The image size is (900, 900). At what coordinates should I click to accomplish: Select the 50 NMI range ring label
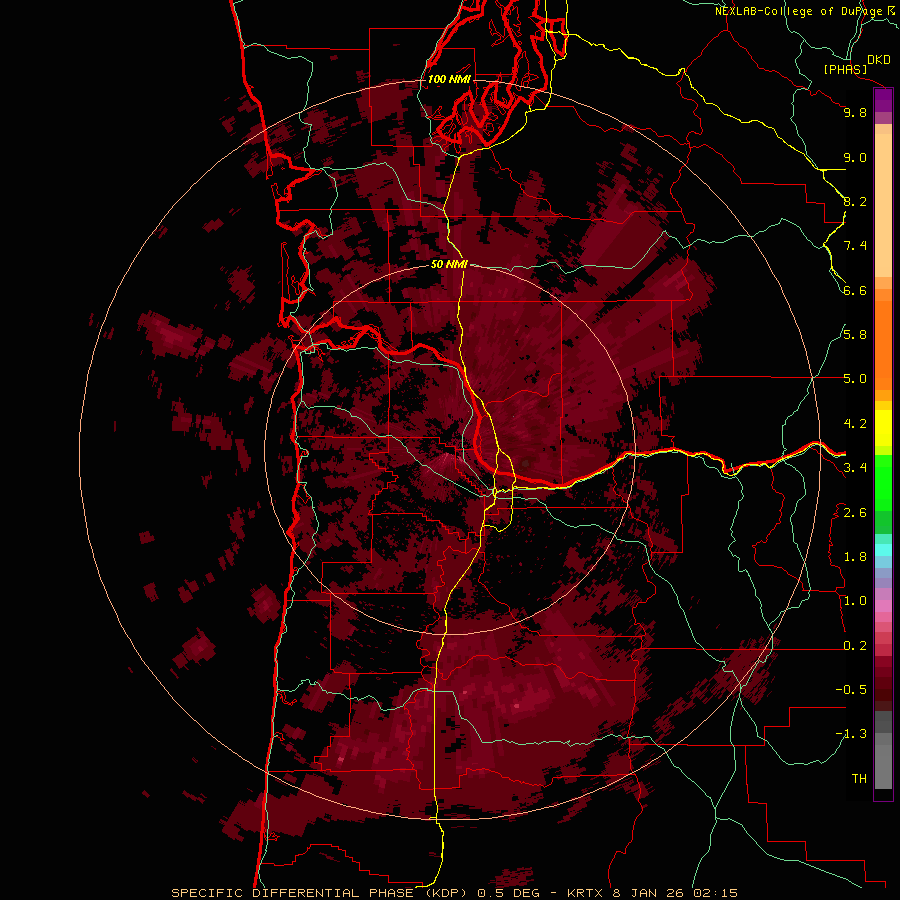coord(449,264)
